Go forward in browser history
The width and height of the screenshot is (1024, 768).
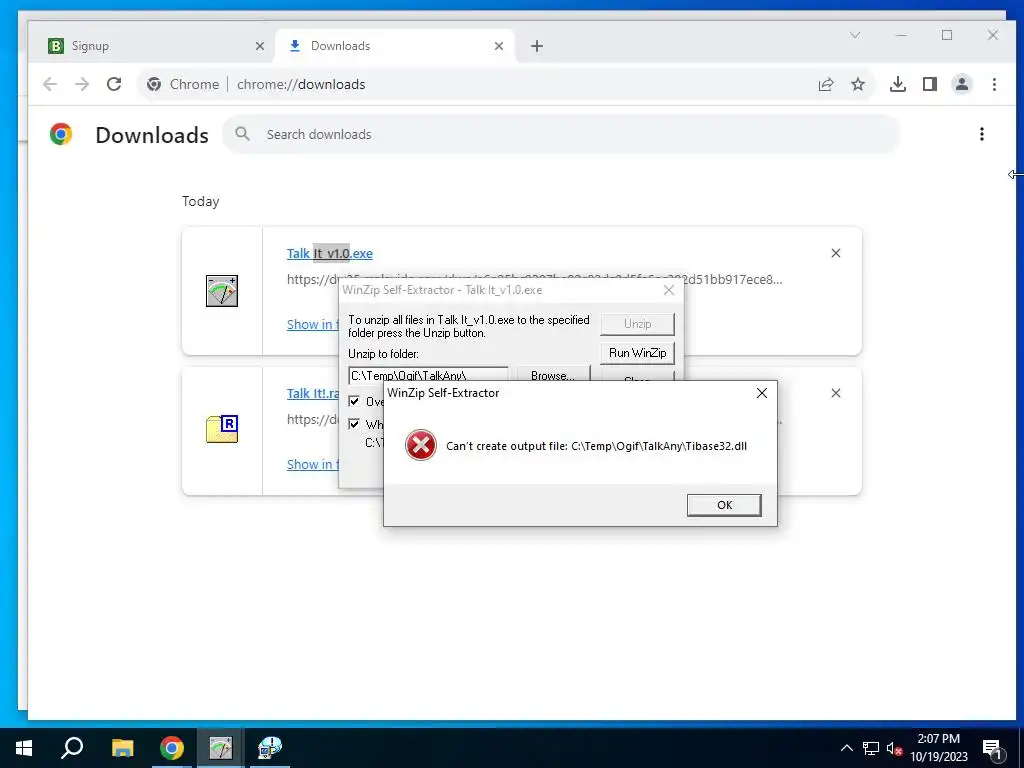(82, 84)
